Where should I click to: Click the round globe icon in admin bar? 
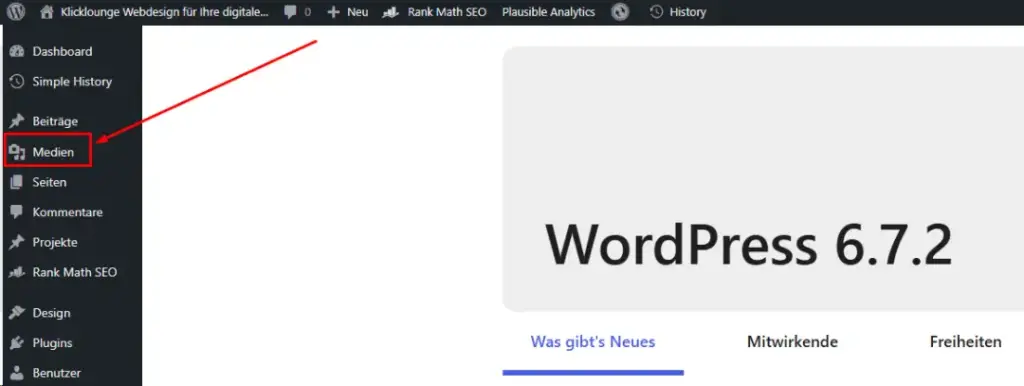[620, 12]
